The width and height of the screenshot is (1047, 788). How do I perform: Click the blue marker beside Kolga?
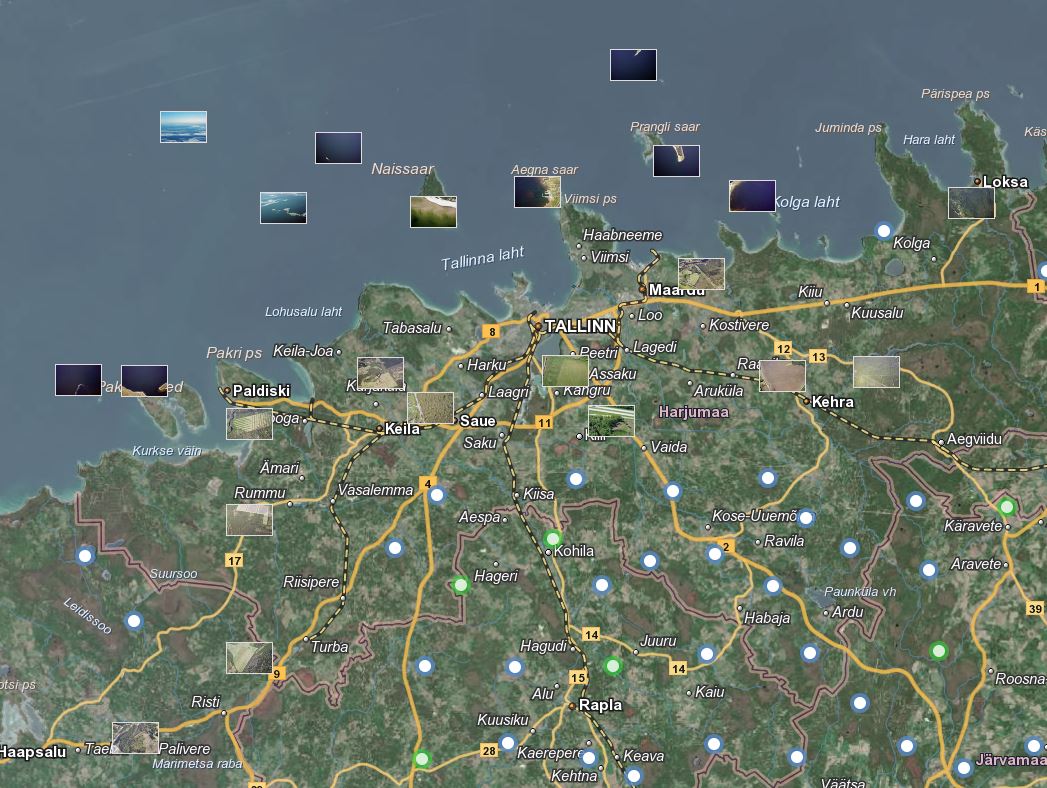click(x=883, y=231)
